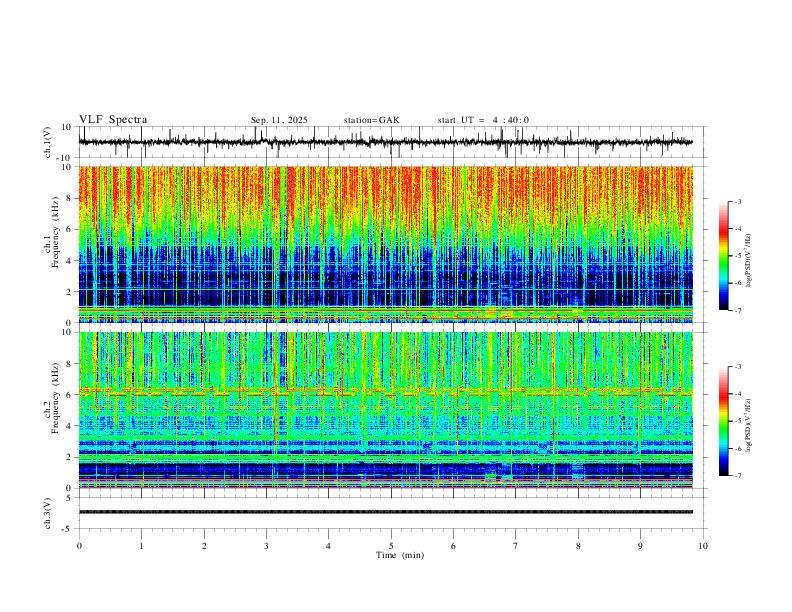Click the time axis tick "1"
This screenshot has width=792, height=612.
point(141,546)
